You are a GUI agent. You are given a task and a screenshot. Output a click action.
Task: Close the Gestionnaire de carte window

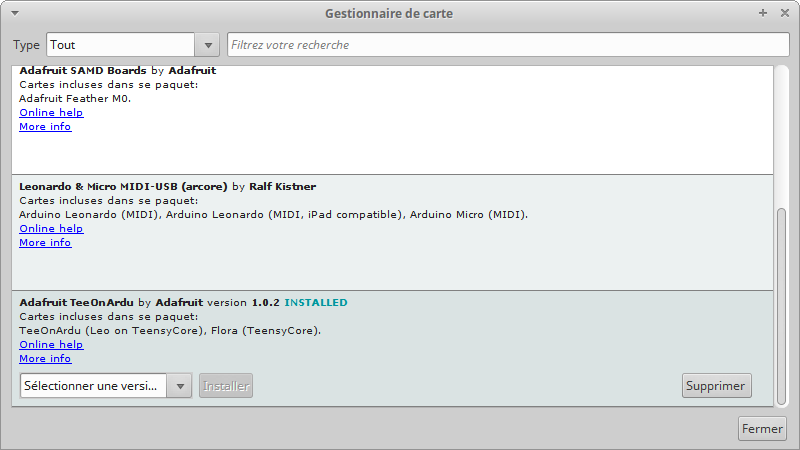pos(785,13)
